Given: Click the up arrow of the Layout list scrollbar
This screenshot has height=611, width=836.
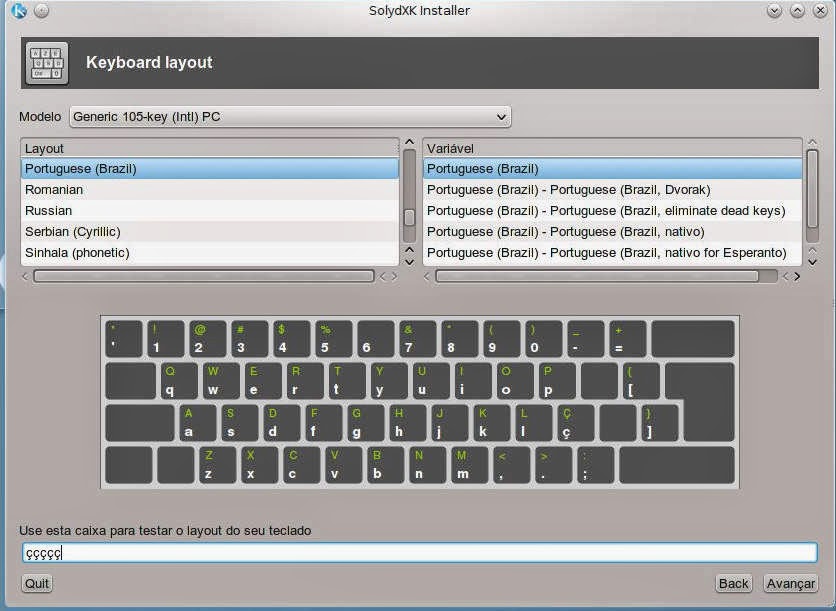Looking at the screenshot, I should coord(409,142).
